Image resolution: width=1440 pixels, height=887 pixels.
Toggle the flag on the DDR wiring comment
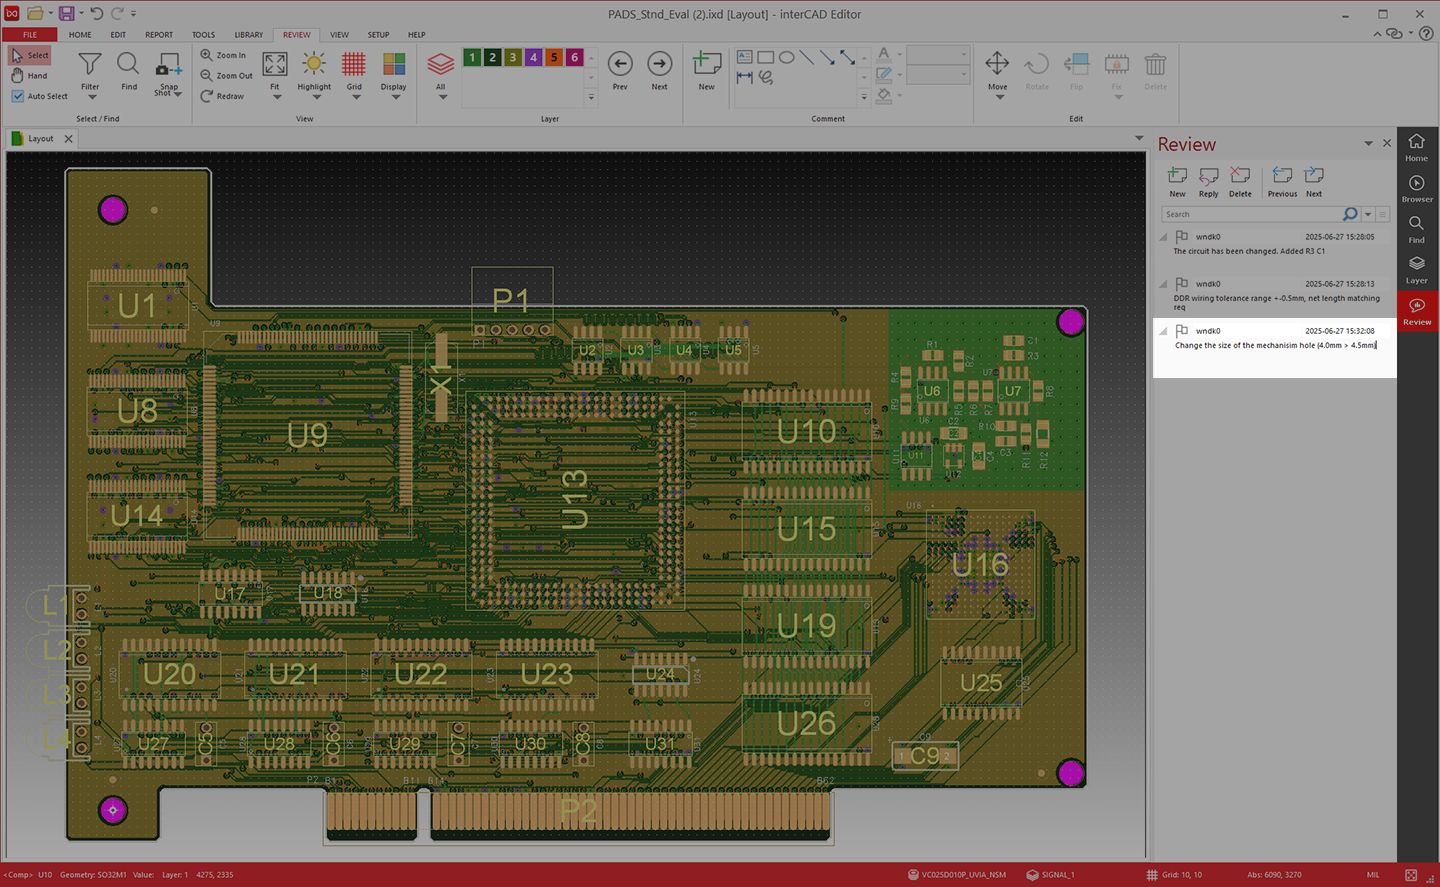click(1182, 284)
